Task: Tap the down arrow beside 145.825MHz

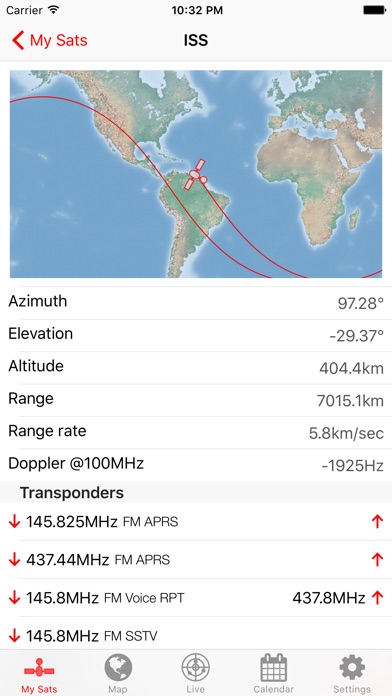Action: click(x=14, y=522)
